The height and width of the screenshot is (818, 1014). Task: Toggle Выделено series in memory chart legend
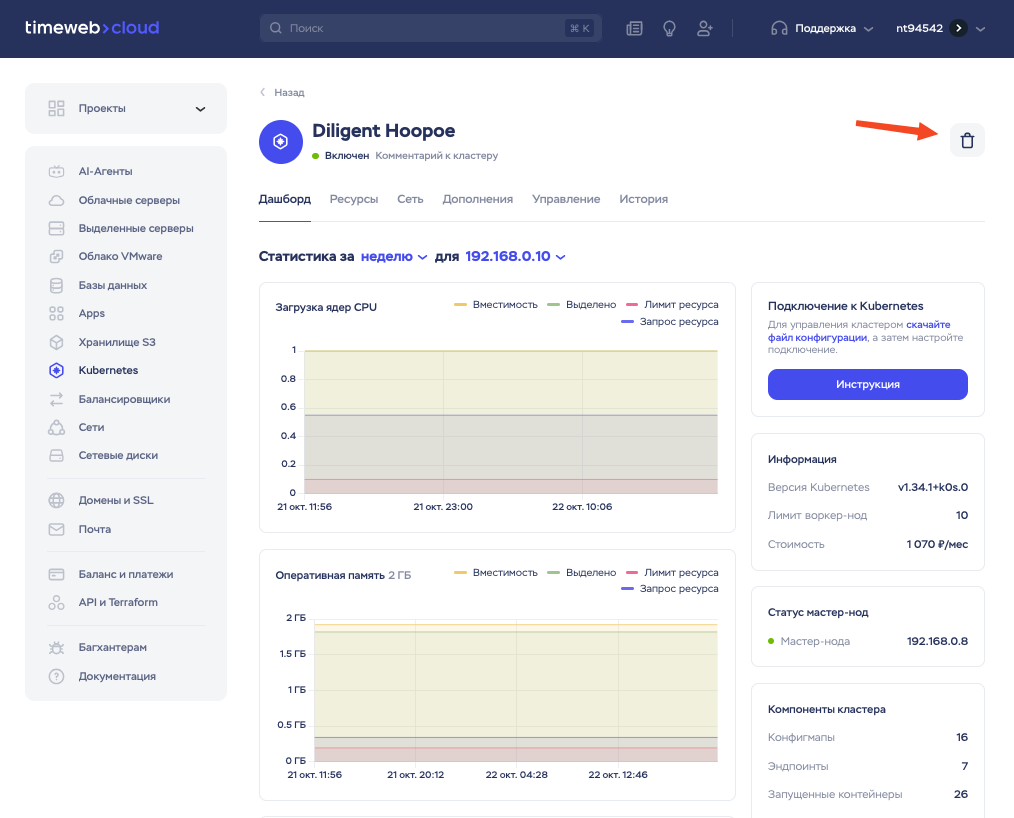click(582, 572)
